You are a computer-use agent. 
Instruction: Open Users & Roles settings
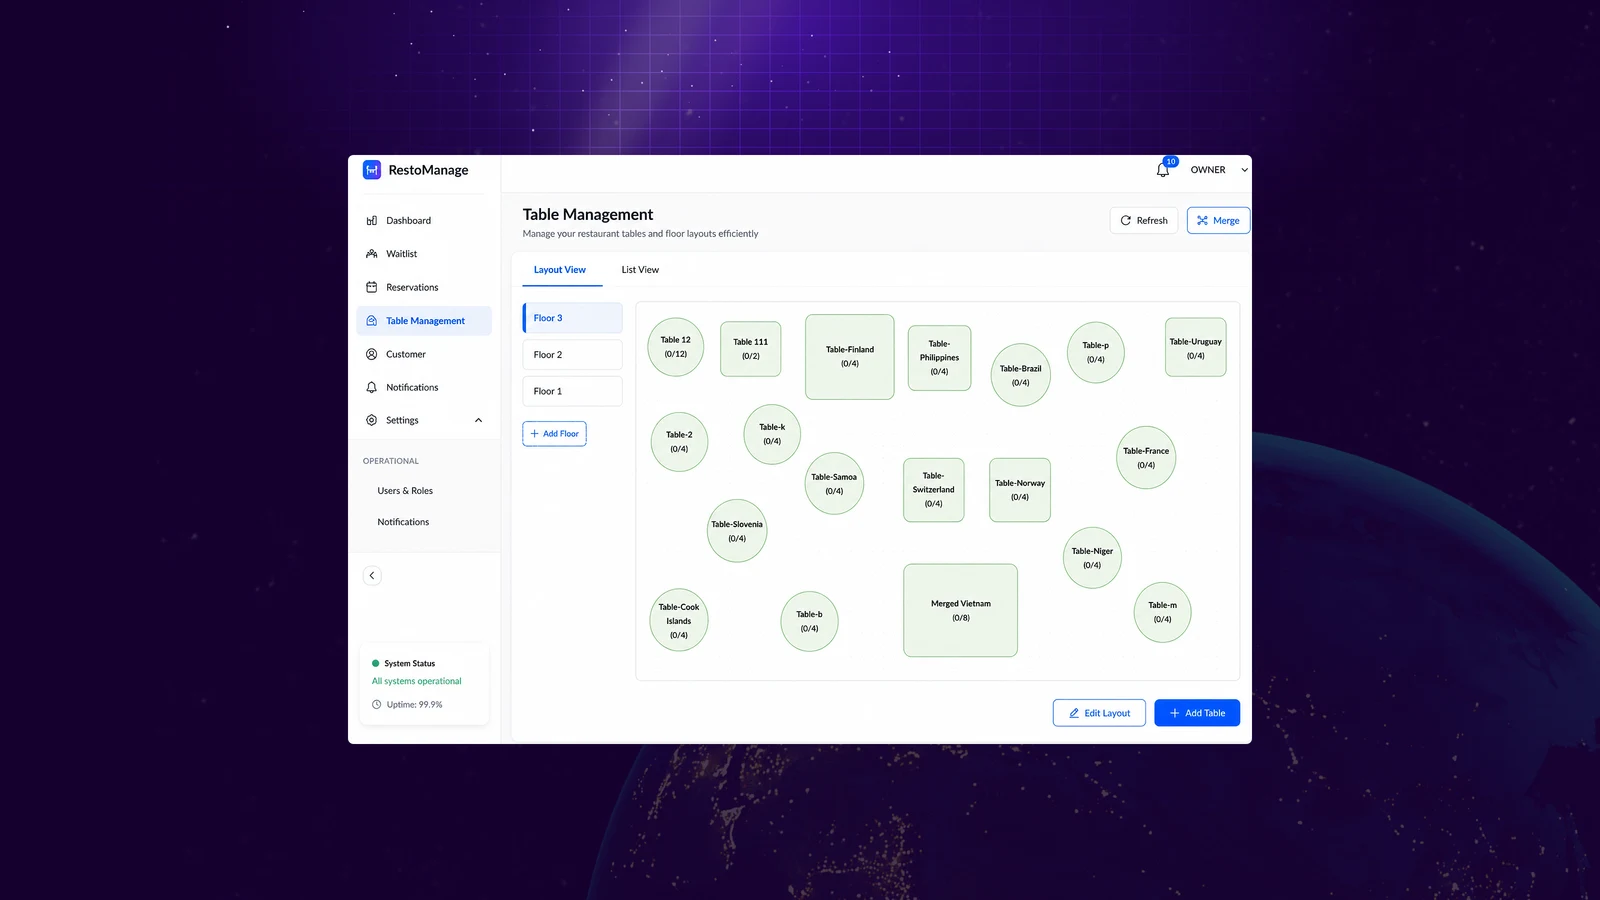point(405,491)
